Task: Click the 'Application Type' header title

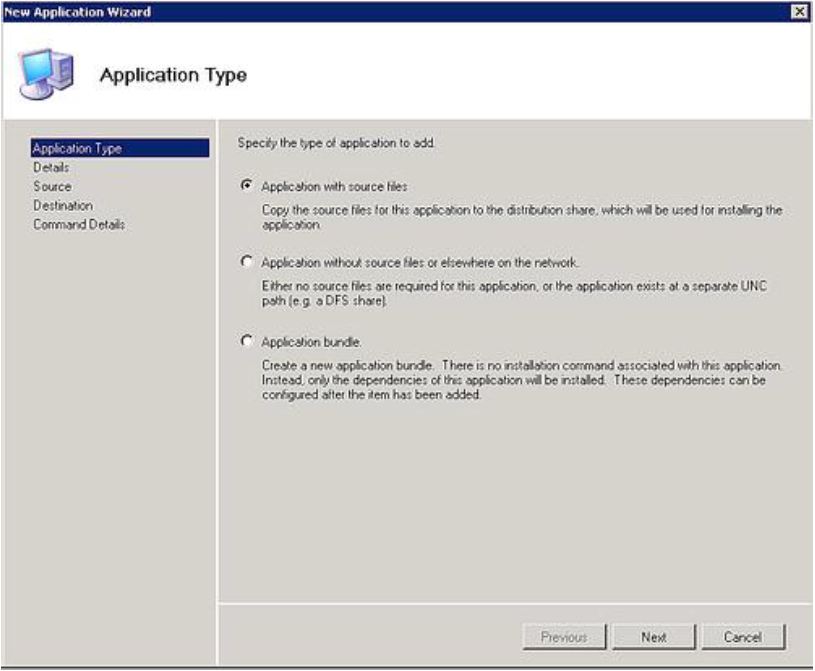Action: [173, 75]
